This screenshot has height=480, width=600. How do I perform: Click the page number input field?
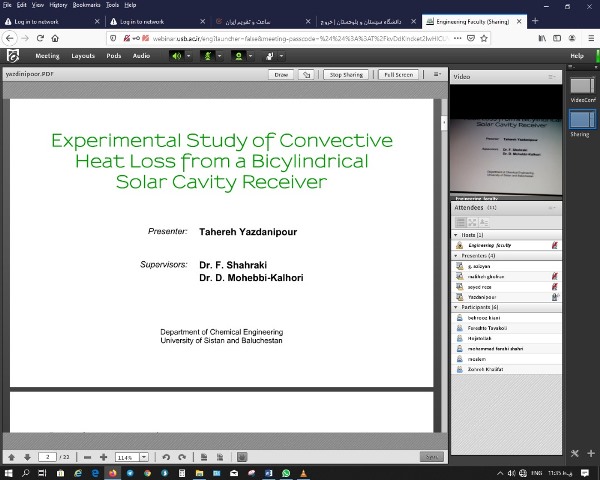(47, 457)
